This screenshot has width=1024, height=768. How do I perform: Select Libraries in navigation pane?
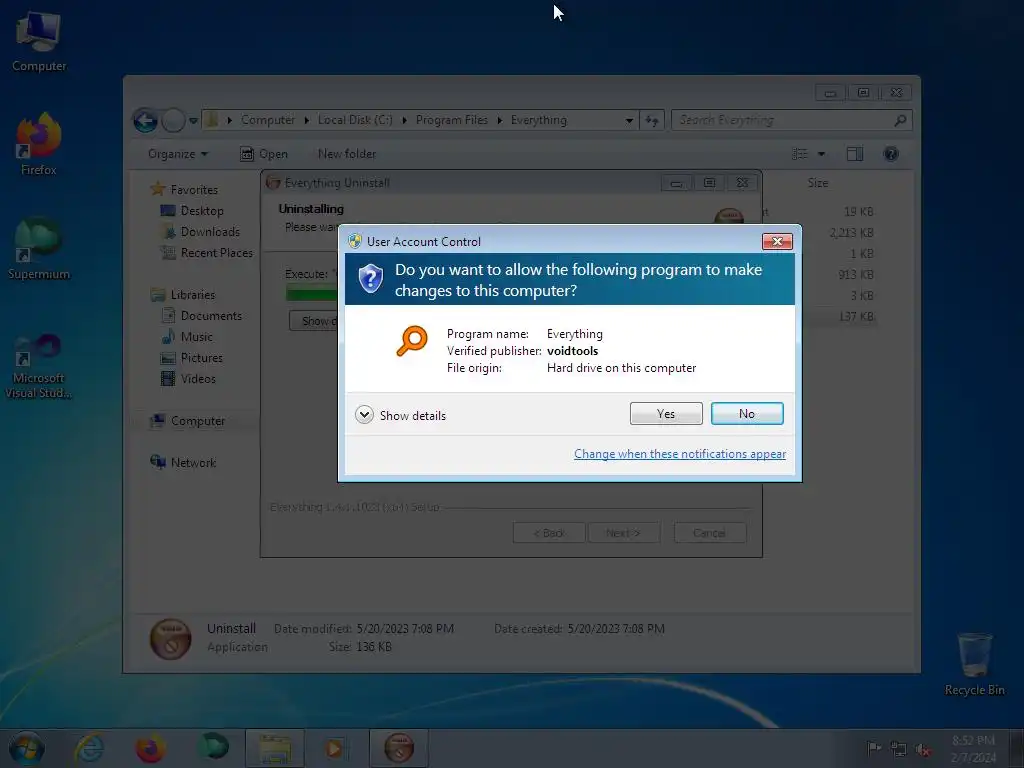click(x=192, y=295)
